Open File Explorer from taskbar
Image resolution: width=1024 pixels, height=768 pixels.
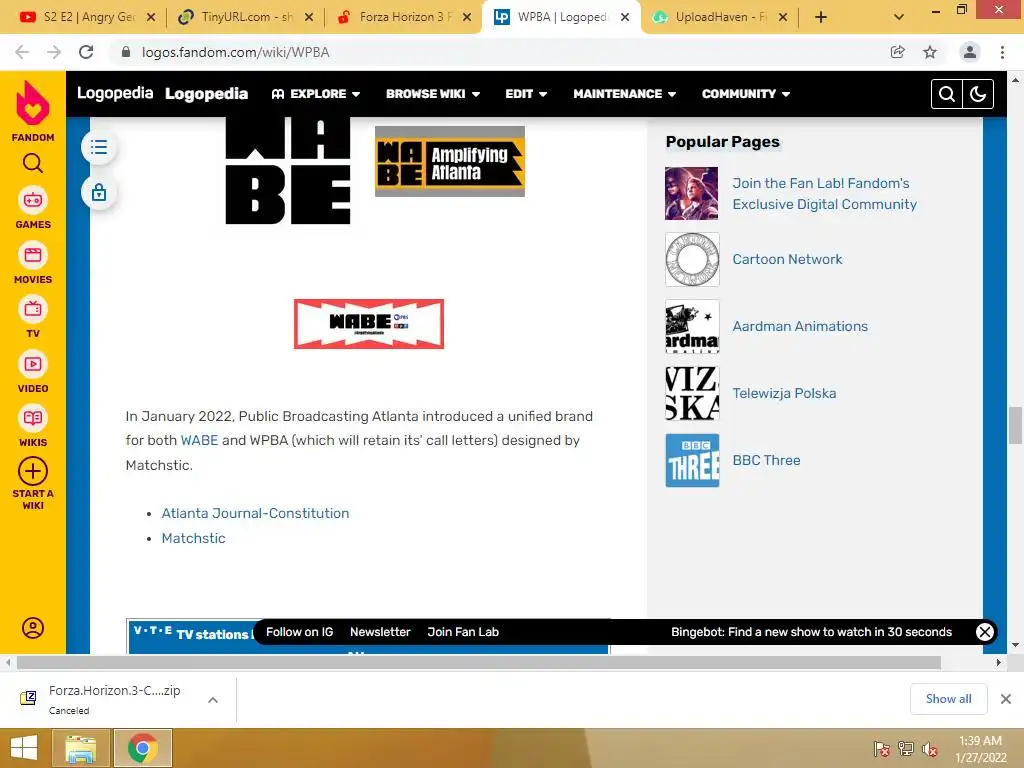80,748
